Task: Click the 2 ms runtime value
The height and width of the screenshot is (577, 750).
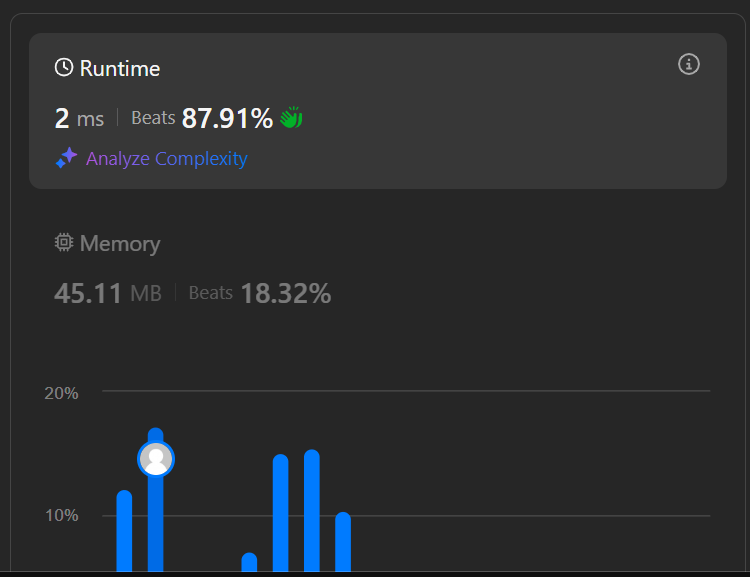Action: (79, 118)
